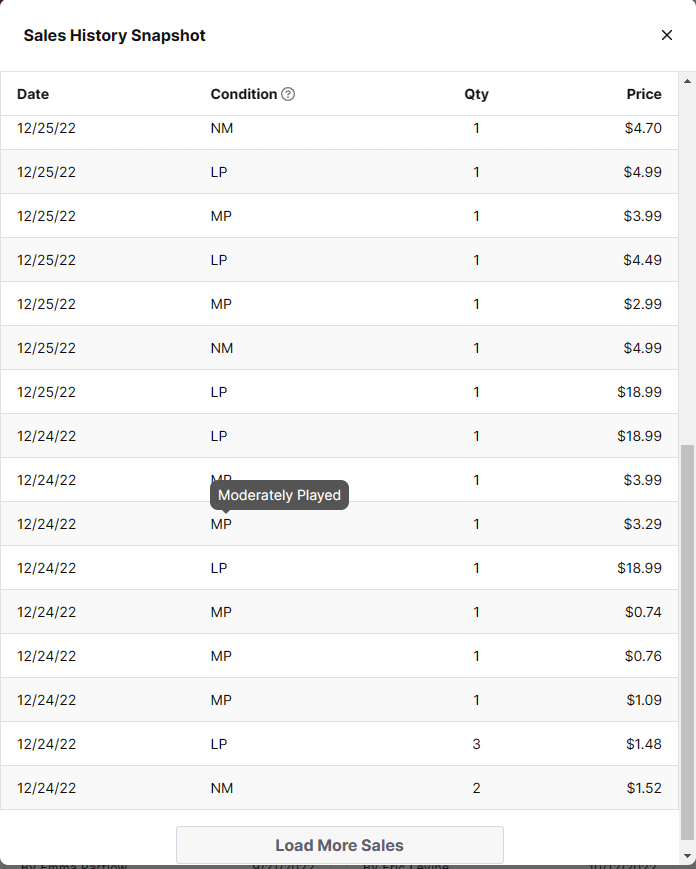Click the scroll-down arrow of the scrollbar
The width and height of the screenshot is (696, 869).
click(x=687, y=856)
